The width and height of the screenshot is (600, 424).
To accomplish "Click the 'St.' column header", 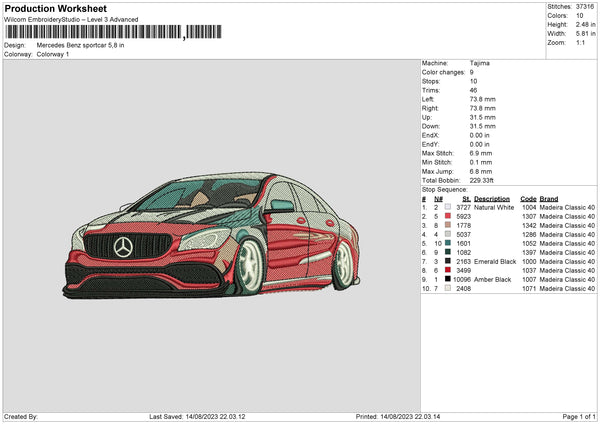I will tap(466, 199).
